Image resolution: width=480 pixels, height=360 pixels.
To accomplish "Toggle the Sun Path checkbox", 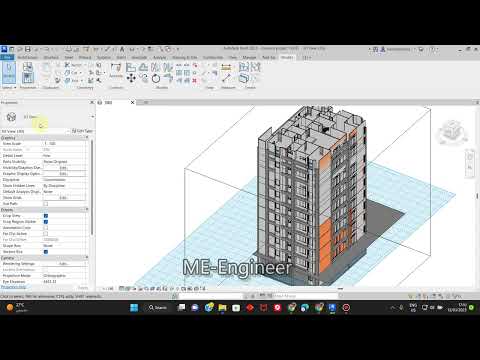I will [x=46, y=204].
